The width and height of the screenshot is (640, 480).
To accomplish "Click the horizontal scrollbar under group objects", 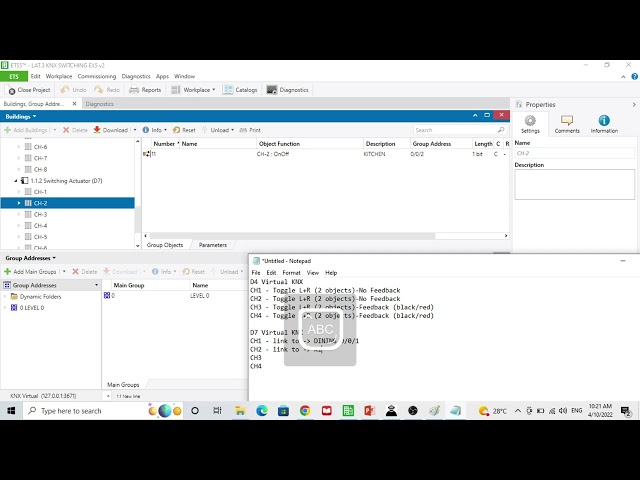I will click(x=292, y=236).
